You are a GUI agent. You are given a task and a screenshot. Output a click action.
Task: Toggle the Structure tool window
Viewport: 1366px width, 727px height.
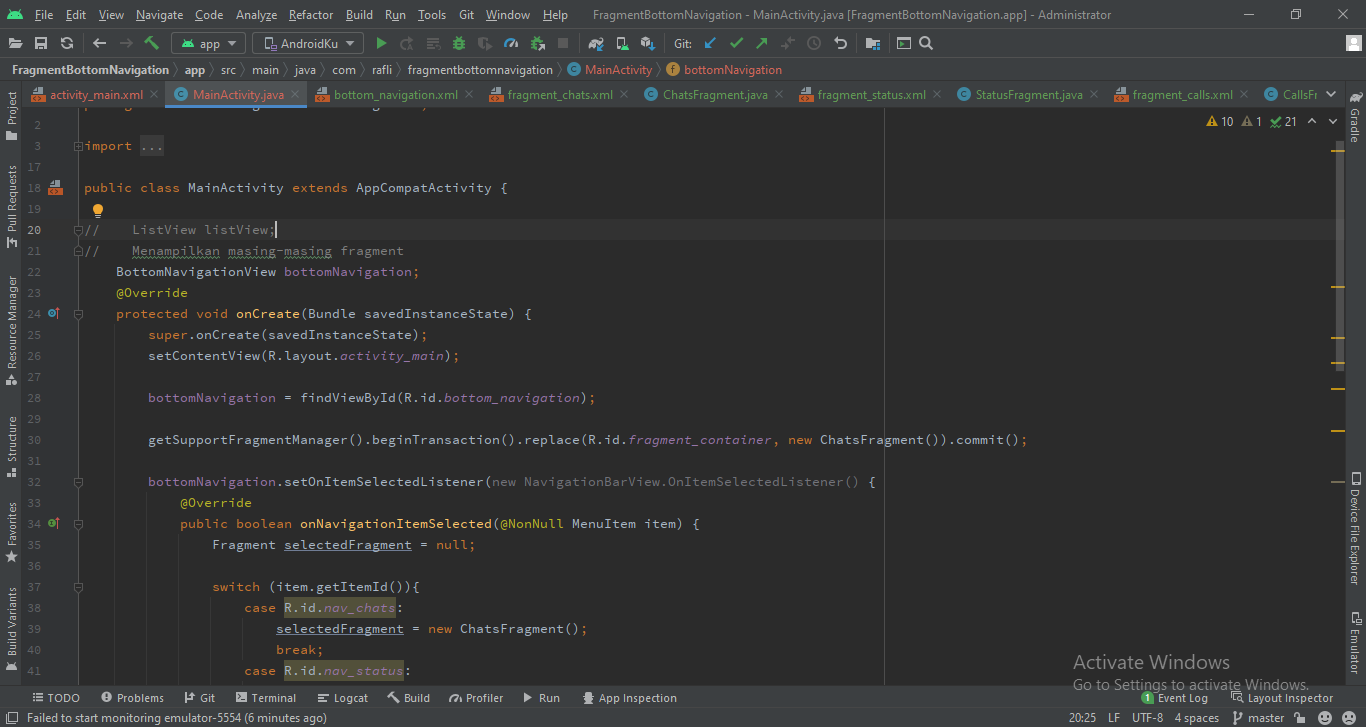point(11,445)
